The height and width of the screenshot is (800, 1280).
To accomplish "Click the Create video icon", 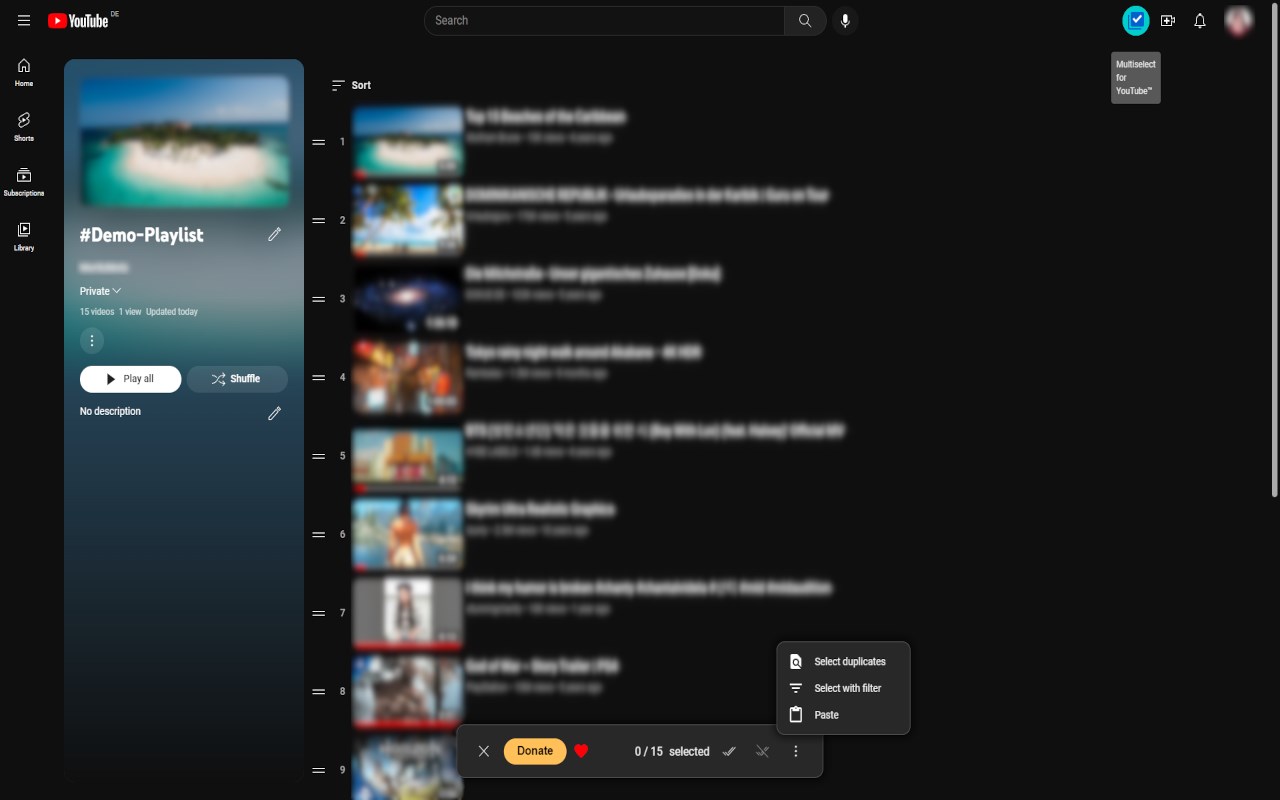I will (1168, 20).
